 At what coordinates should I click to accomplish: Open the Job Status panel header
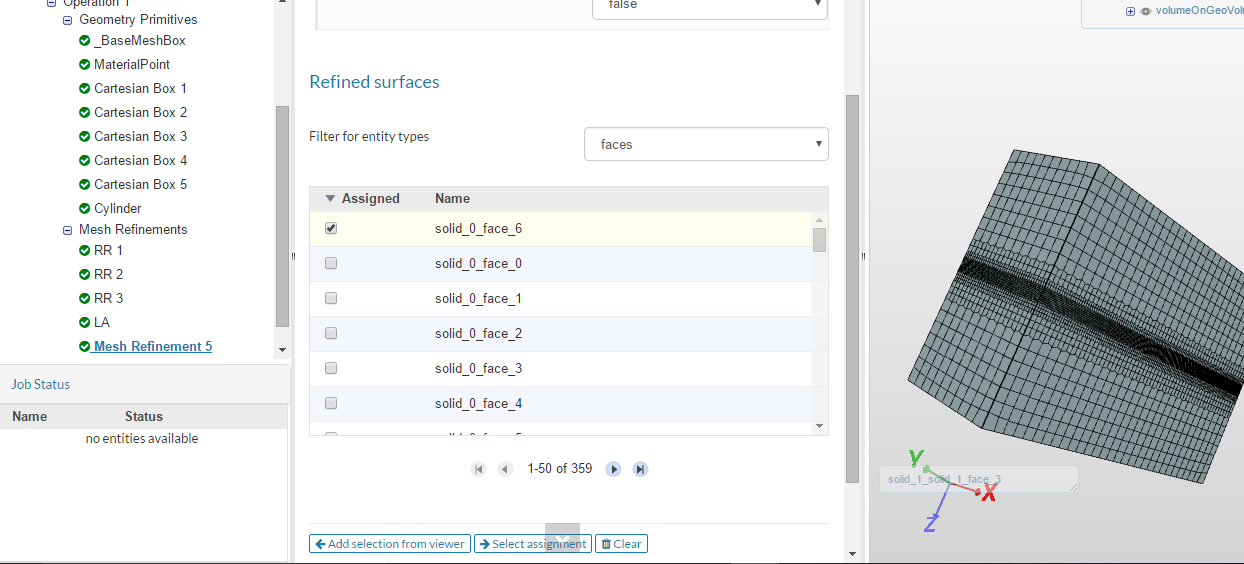coord(41,384)
